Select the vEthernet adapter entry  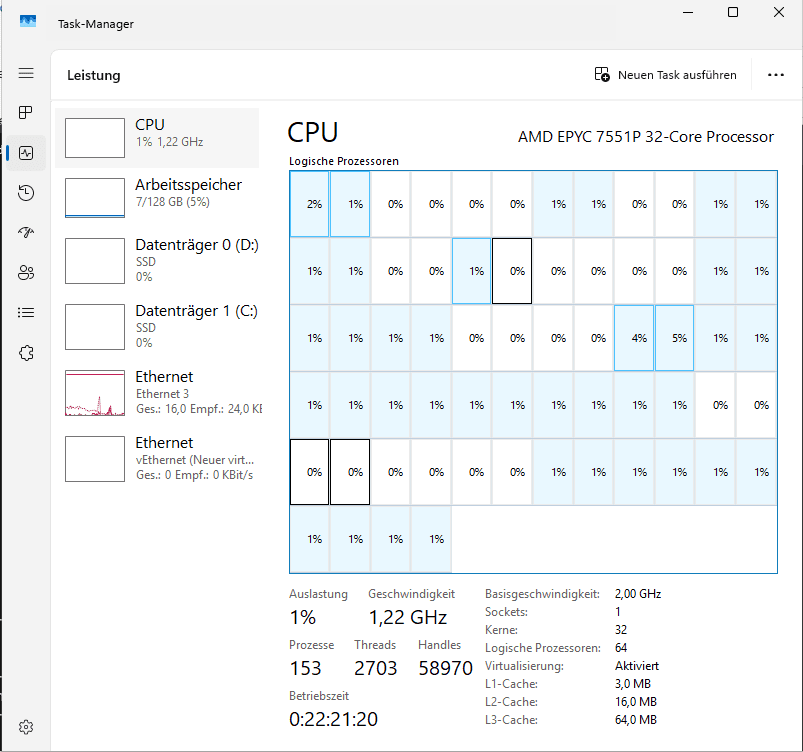point(157,459)
